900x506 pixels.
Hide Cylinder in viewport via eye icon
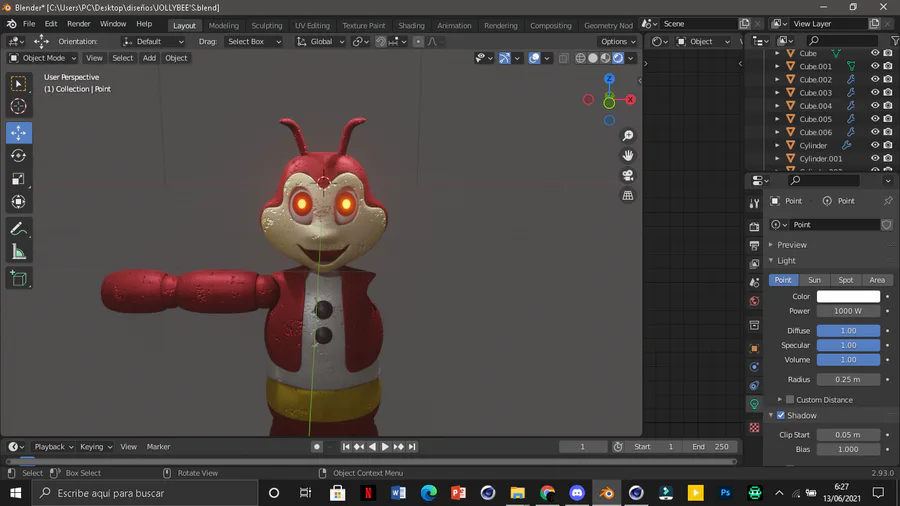[875, 145]
